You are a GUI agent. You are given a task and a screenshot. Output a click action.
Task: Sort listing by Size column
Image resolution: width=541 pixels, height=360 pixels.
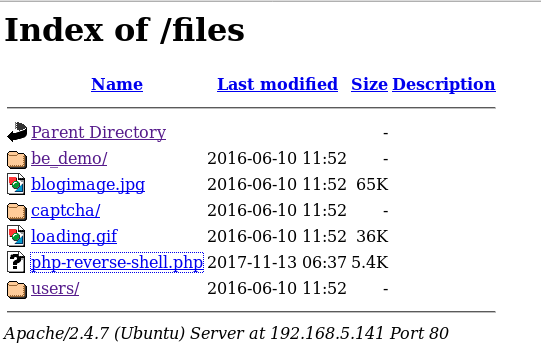point(369,84)
